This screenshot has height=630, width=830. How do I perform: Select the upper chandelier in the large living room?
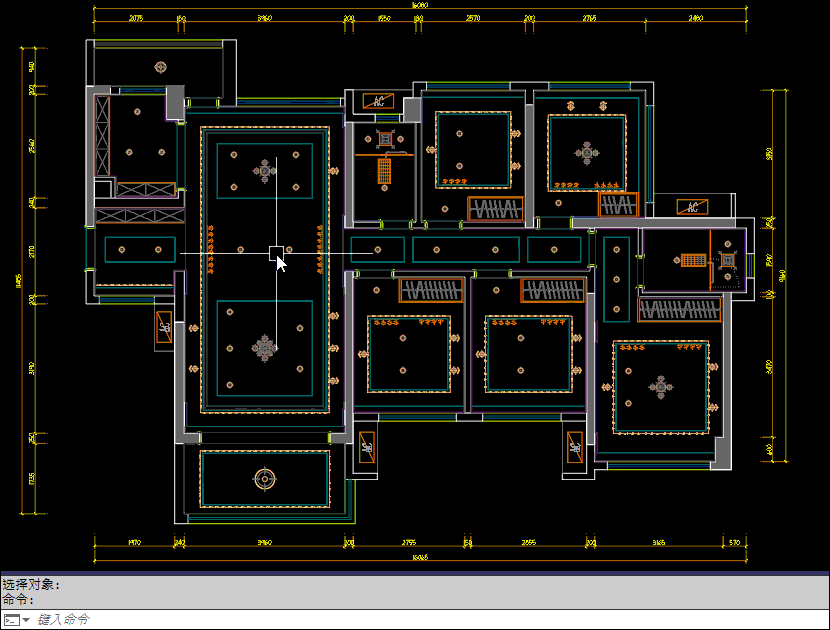(x=264, y=171)
